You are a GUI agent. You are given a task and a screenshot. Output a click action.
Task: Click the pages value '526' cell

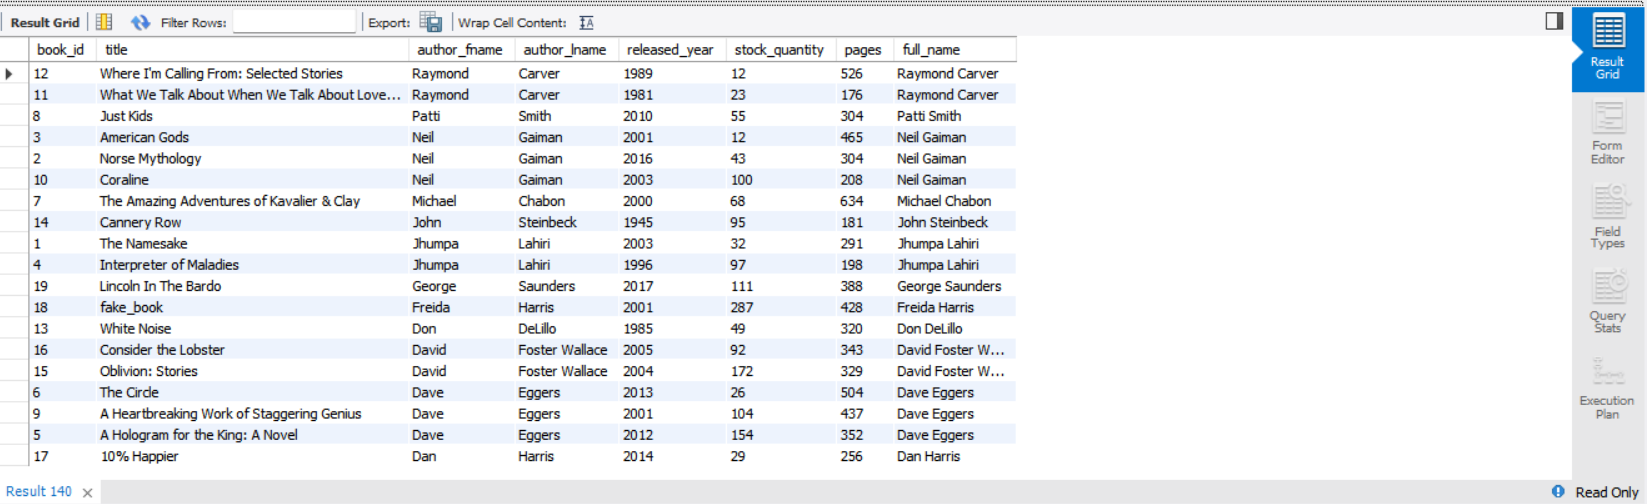click(864, 74)
